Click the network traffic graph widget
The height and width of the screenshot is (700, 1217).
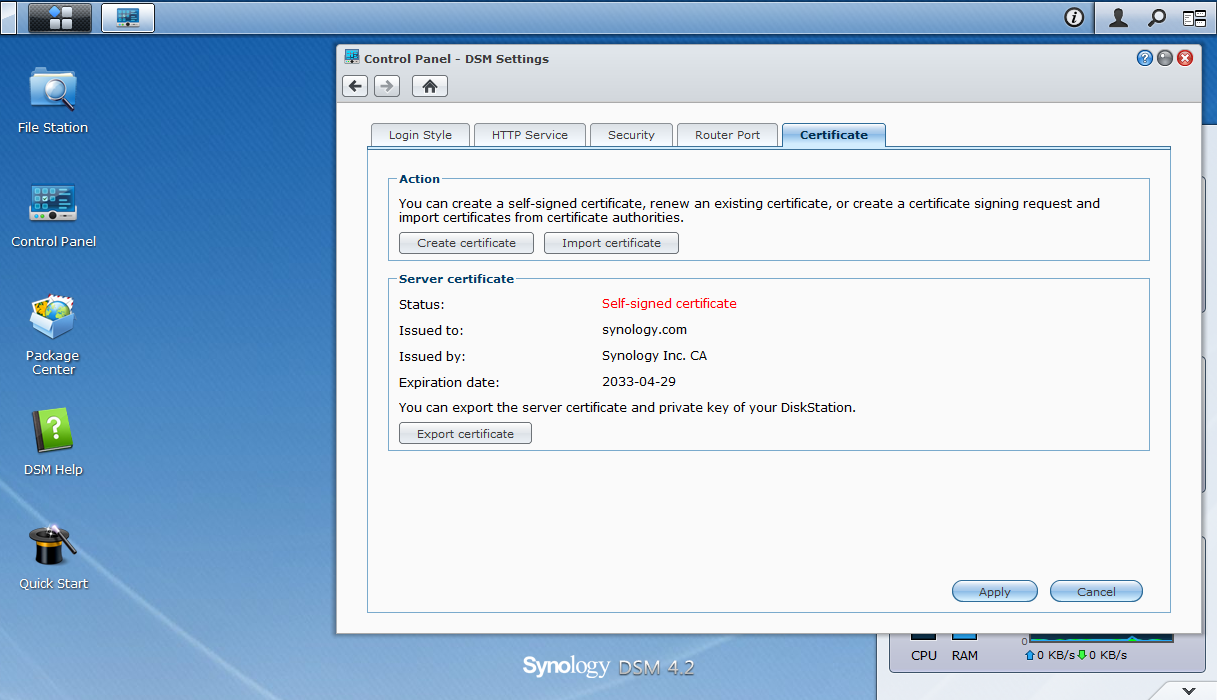(1101, 637)
